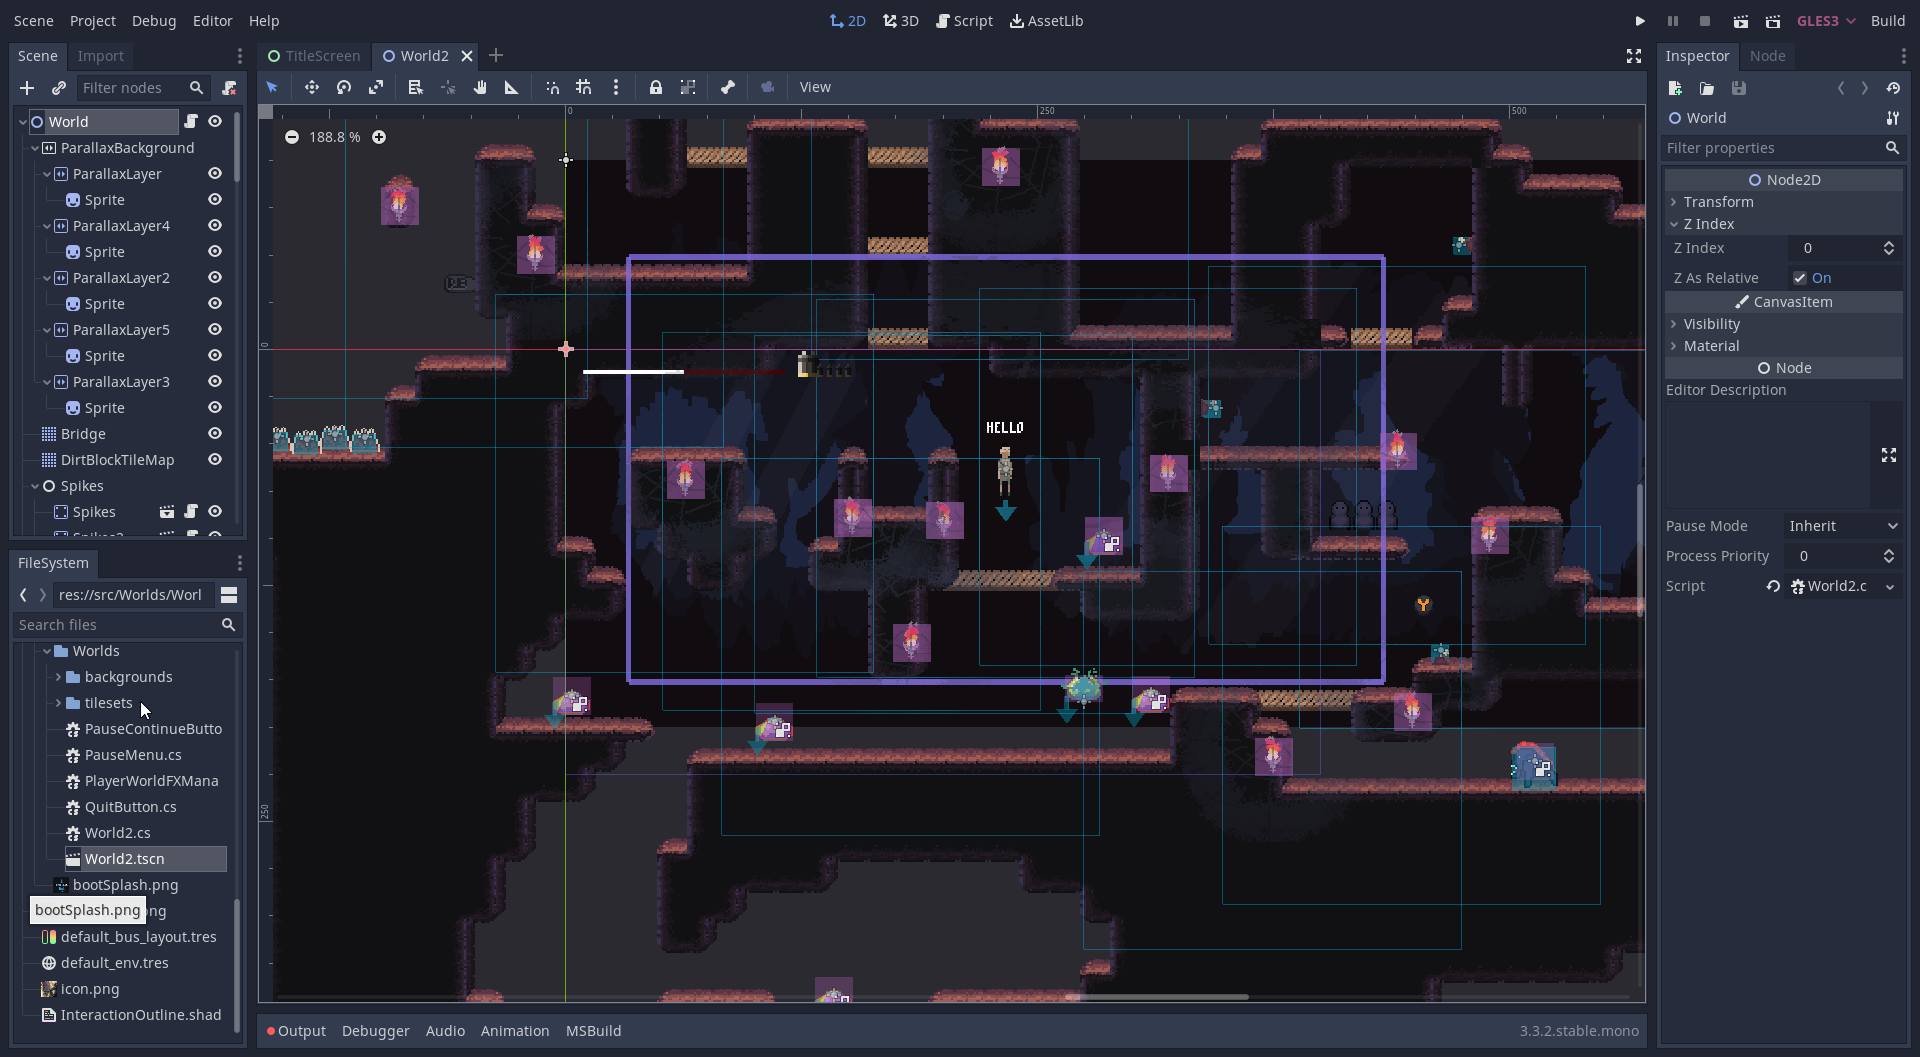Adjust Z Index value stepper
Image resolution: width=1920 pixels, height=1057 pixels.
1889,248
